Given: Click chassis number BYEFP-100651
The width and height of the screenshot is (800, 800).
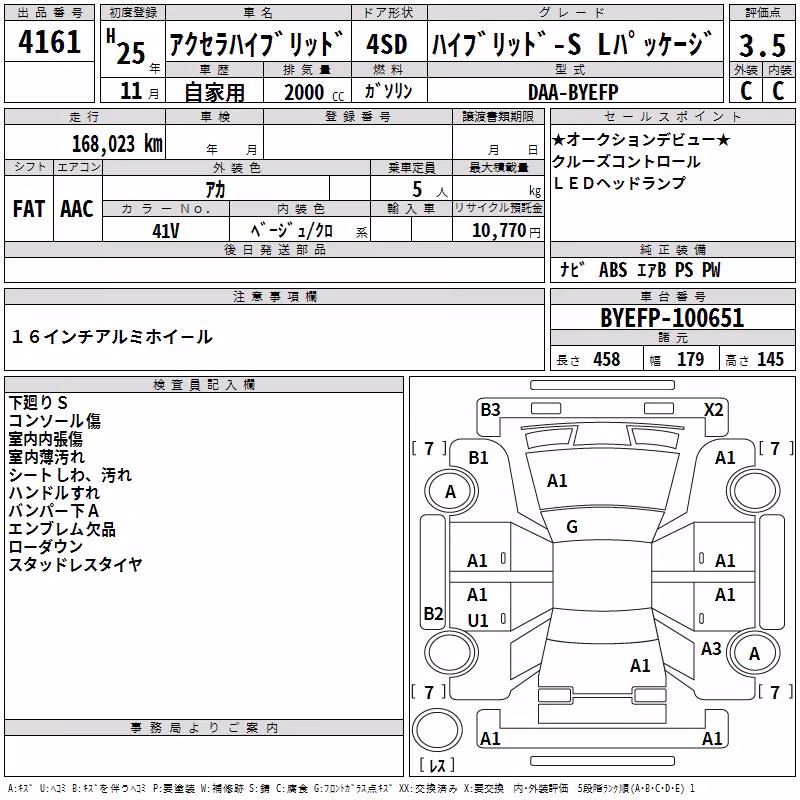Looking at the screenshot, I should tap(672, 318).
